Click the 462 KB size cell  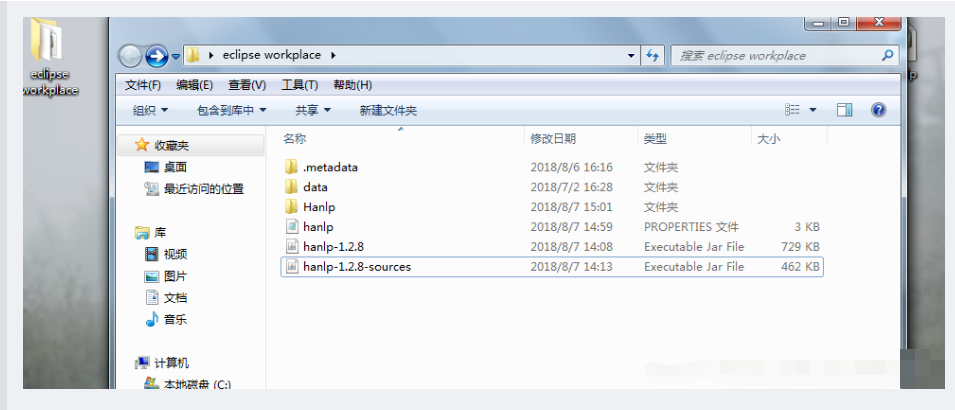coord(800,266)
